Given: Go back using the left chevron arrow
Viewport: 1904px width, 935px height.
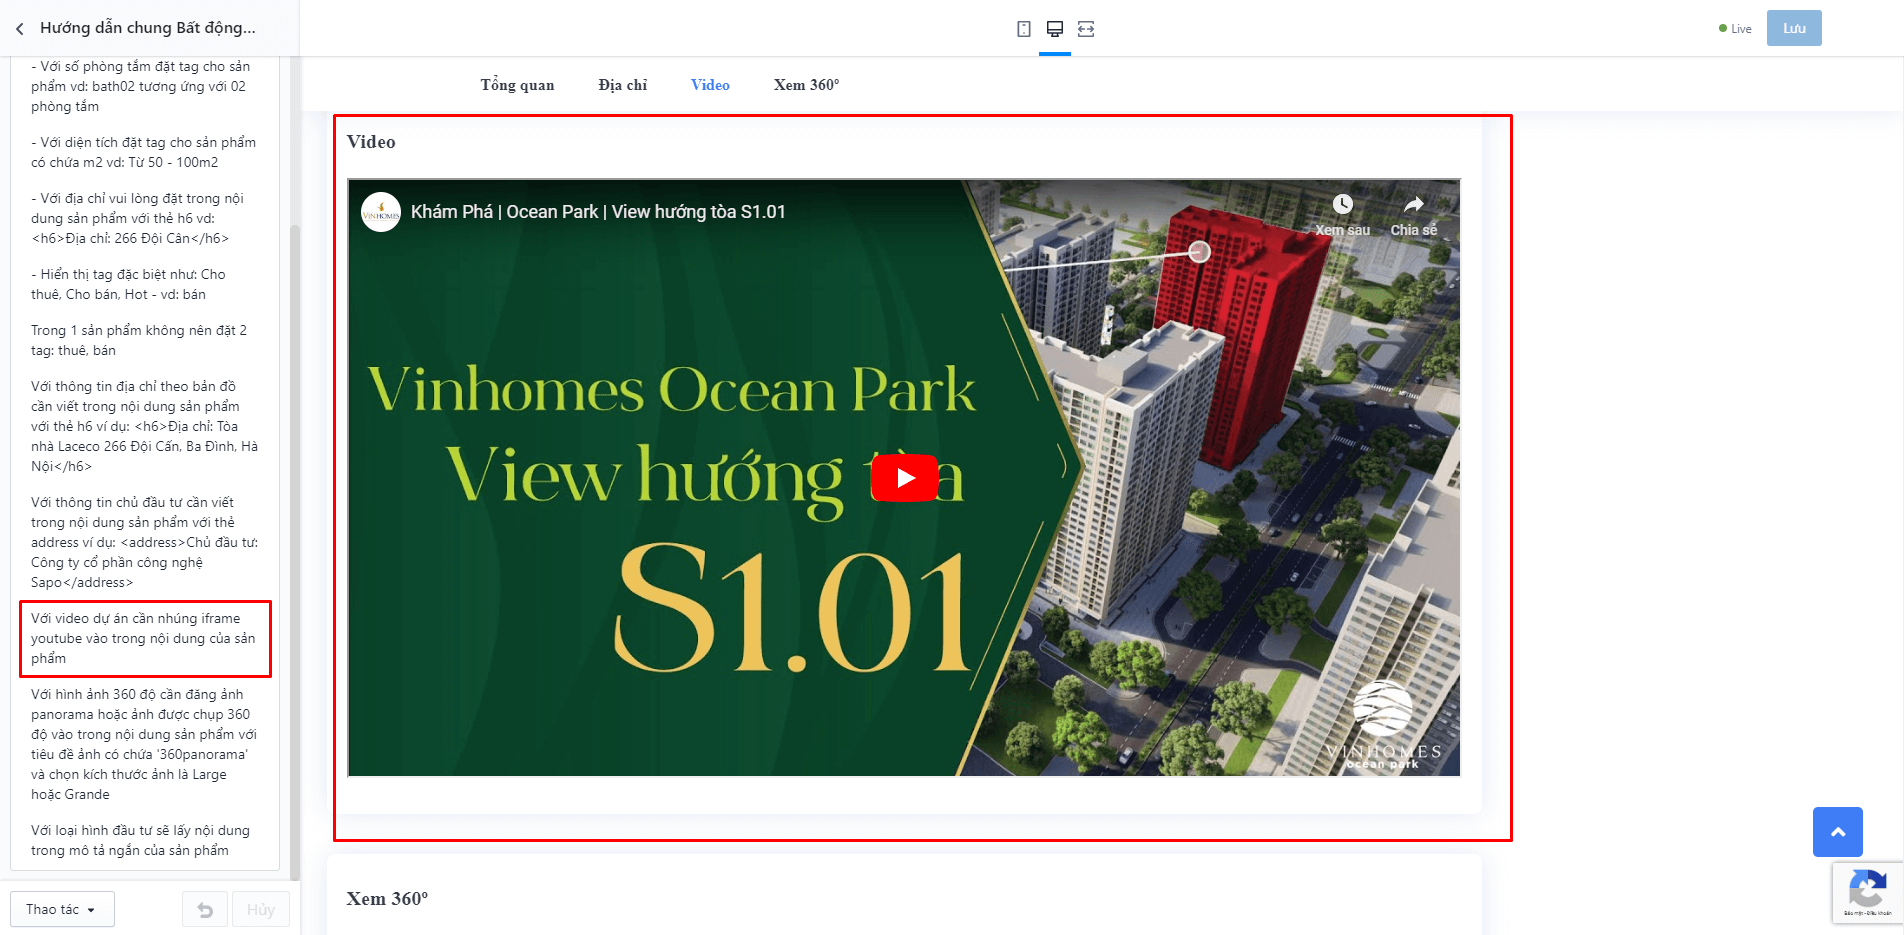Looking at the screenshot, I should tap(20, 29).
